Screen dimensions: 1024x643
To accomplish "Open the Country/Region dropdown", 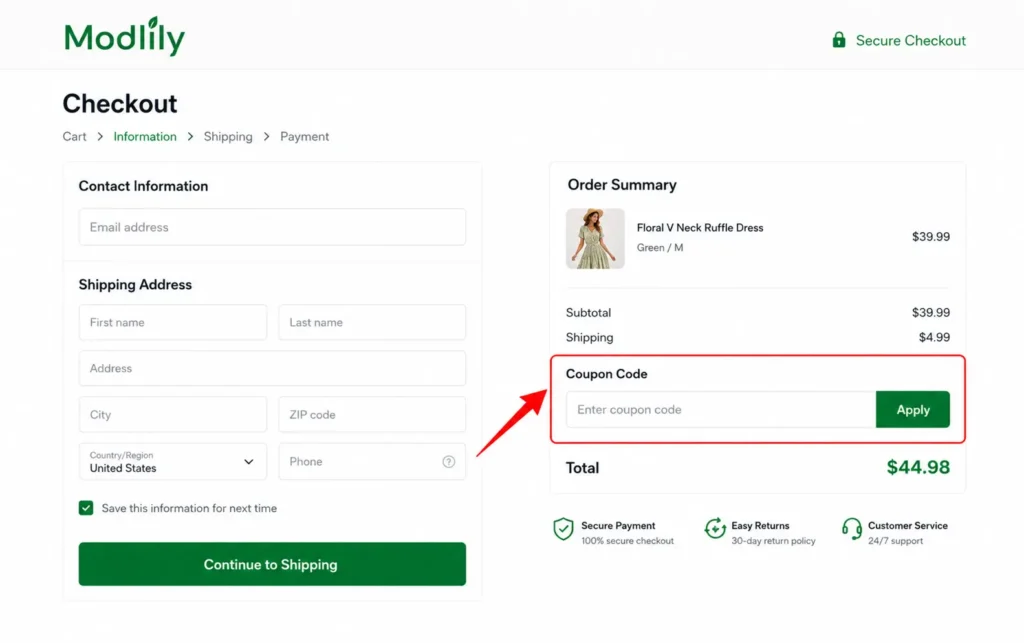I will (173, 462).
